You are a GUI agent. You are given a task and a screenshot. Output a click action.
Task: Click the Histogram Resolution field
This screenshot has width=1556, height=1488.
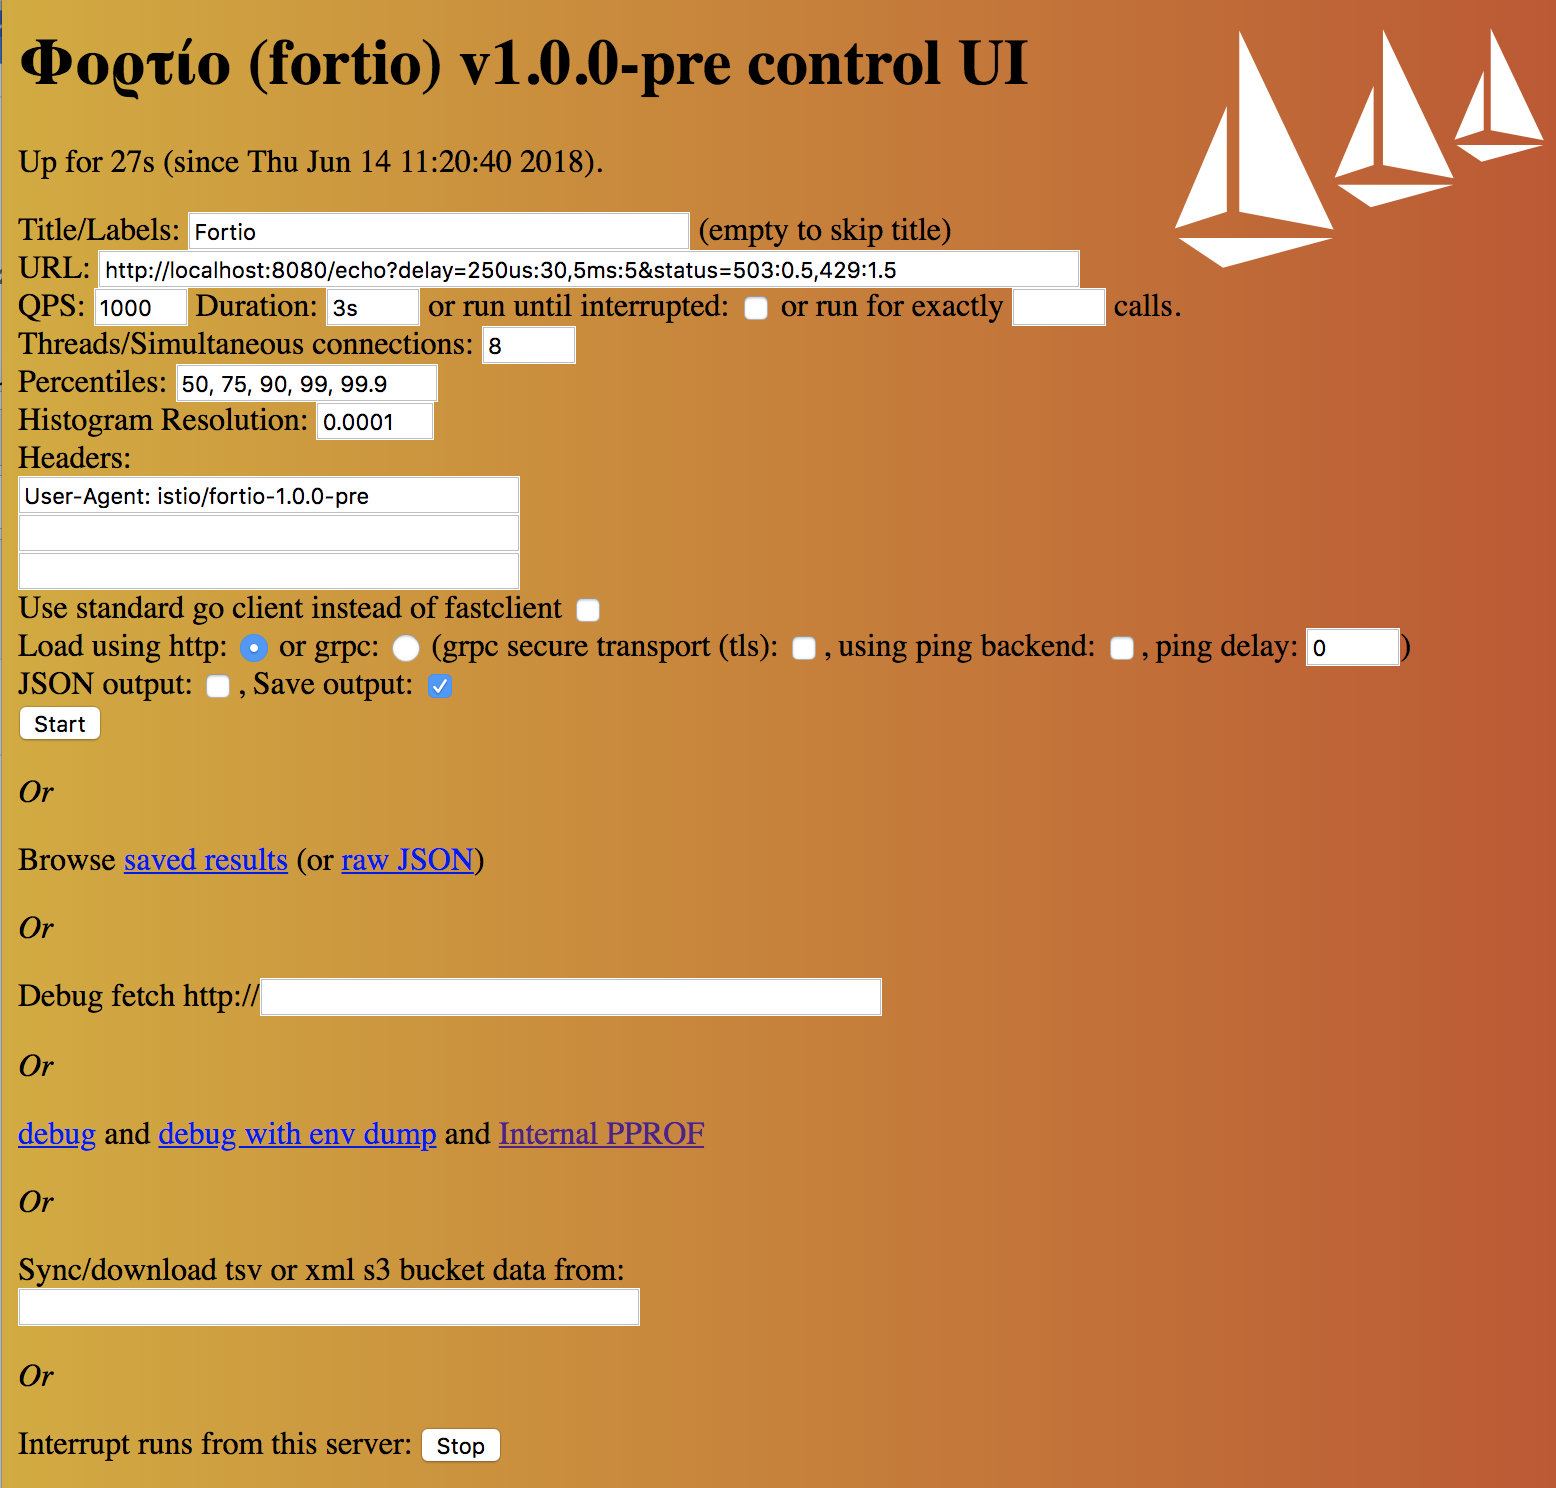375,421
